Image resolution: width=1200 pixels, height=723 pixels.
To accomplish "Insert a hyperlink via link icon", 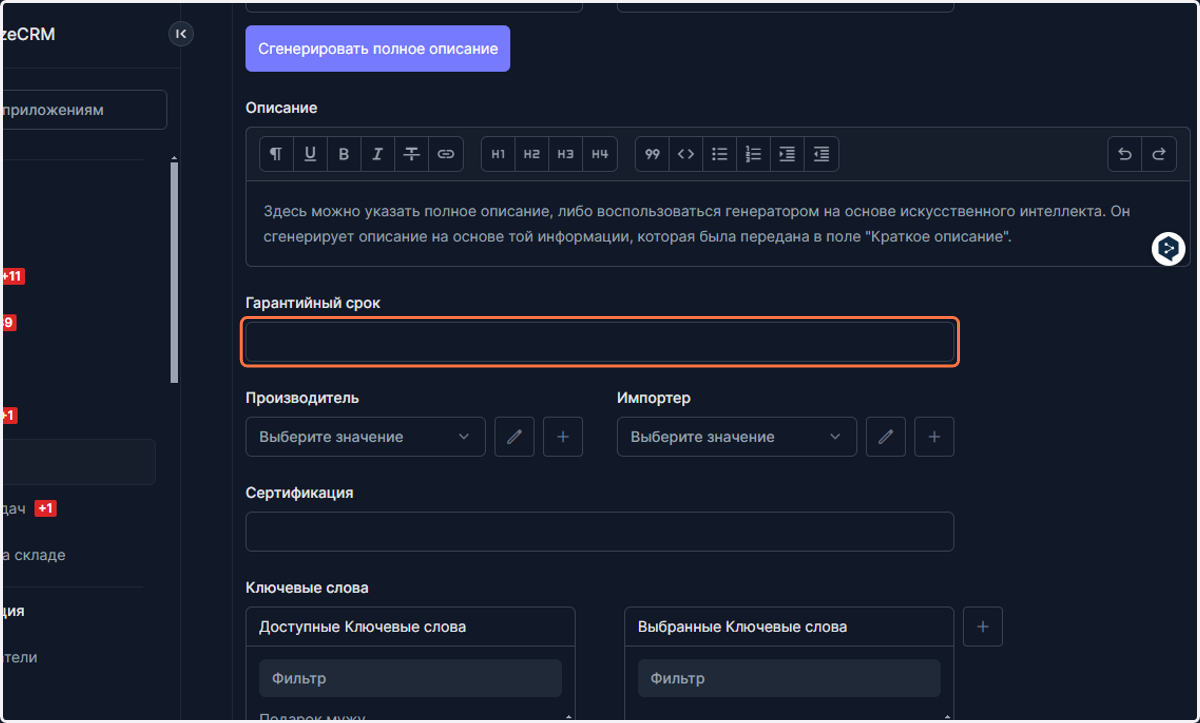I will tap(446, 154).
